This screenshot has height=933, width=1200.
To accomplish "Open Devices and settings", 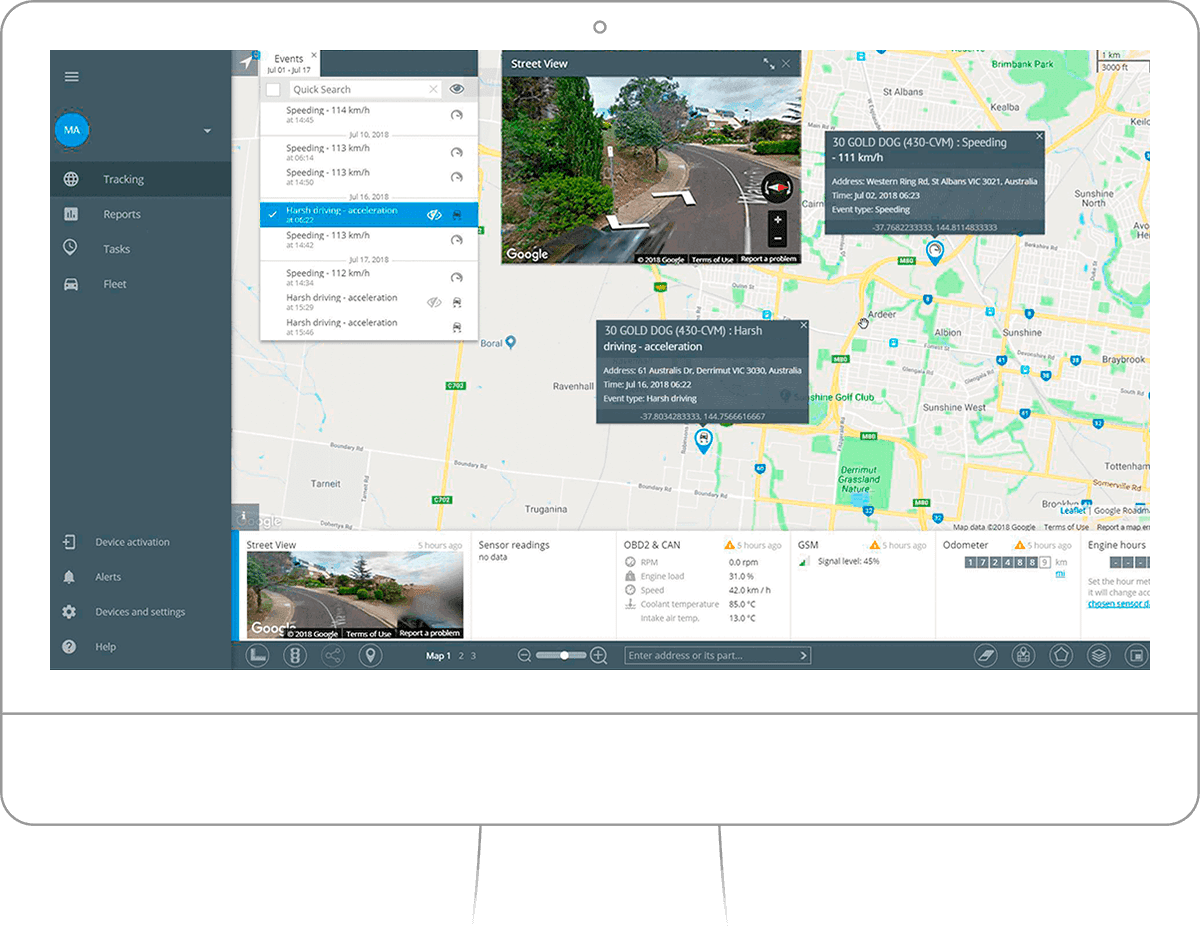I will [x=141, y=612].
